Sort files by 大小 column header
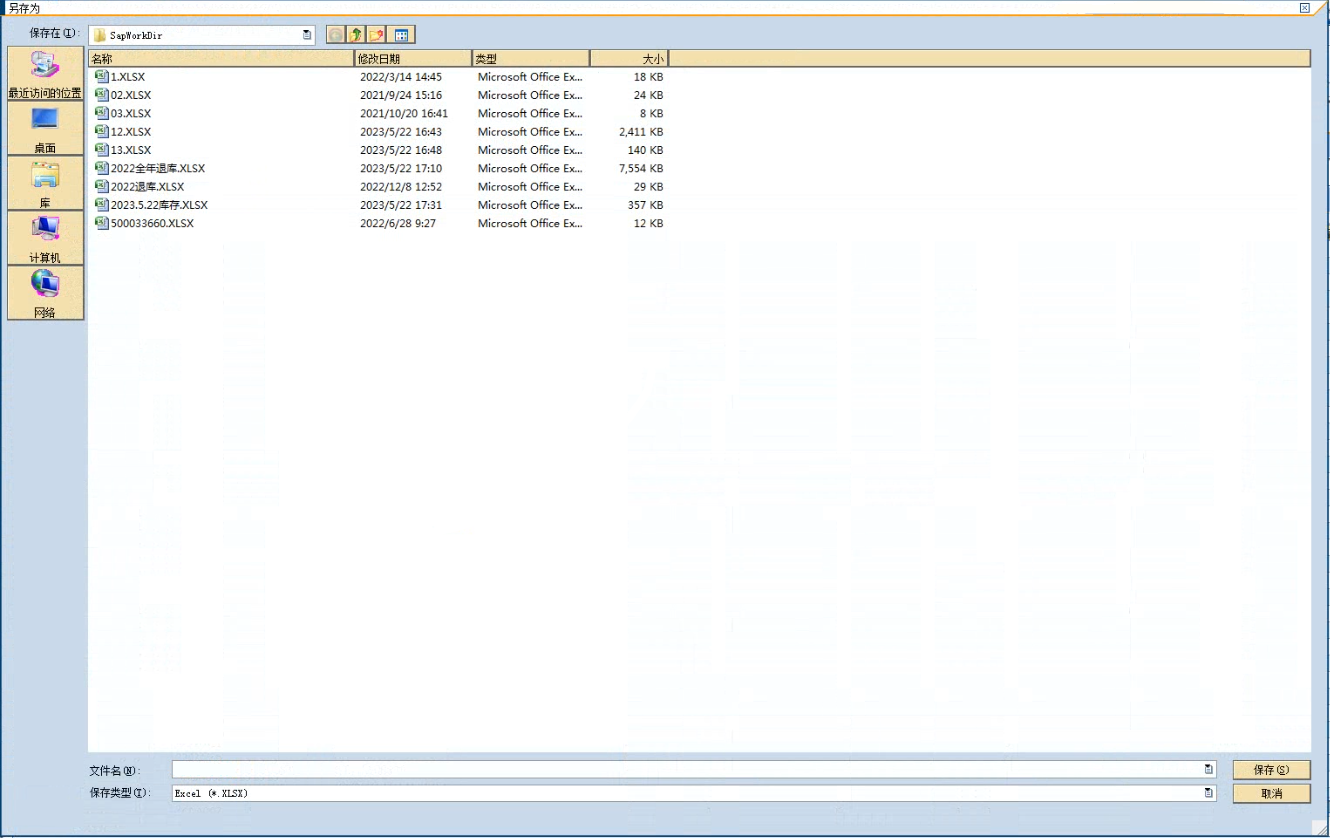The height and width of the screenshot is (838, 1330). [x=629, y=59]
